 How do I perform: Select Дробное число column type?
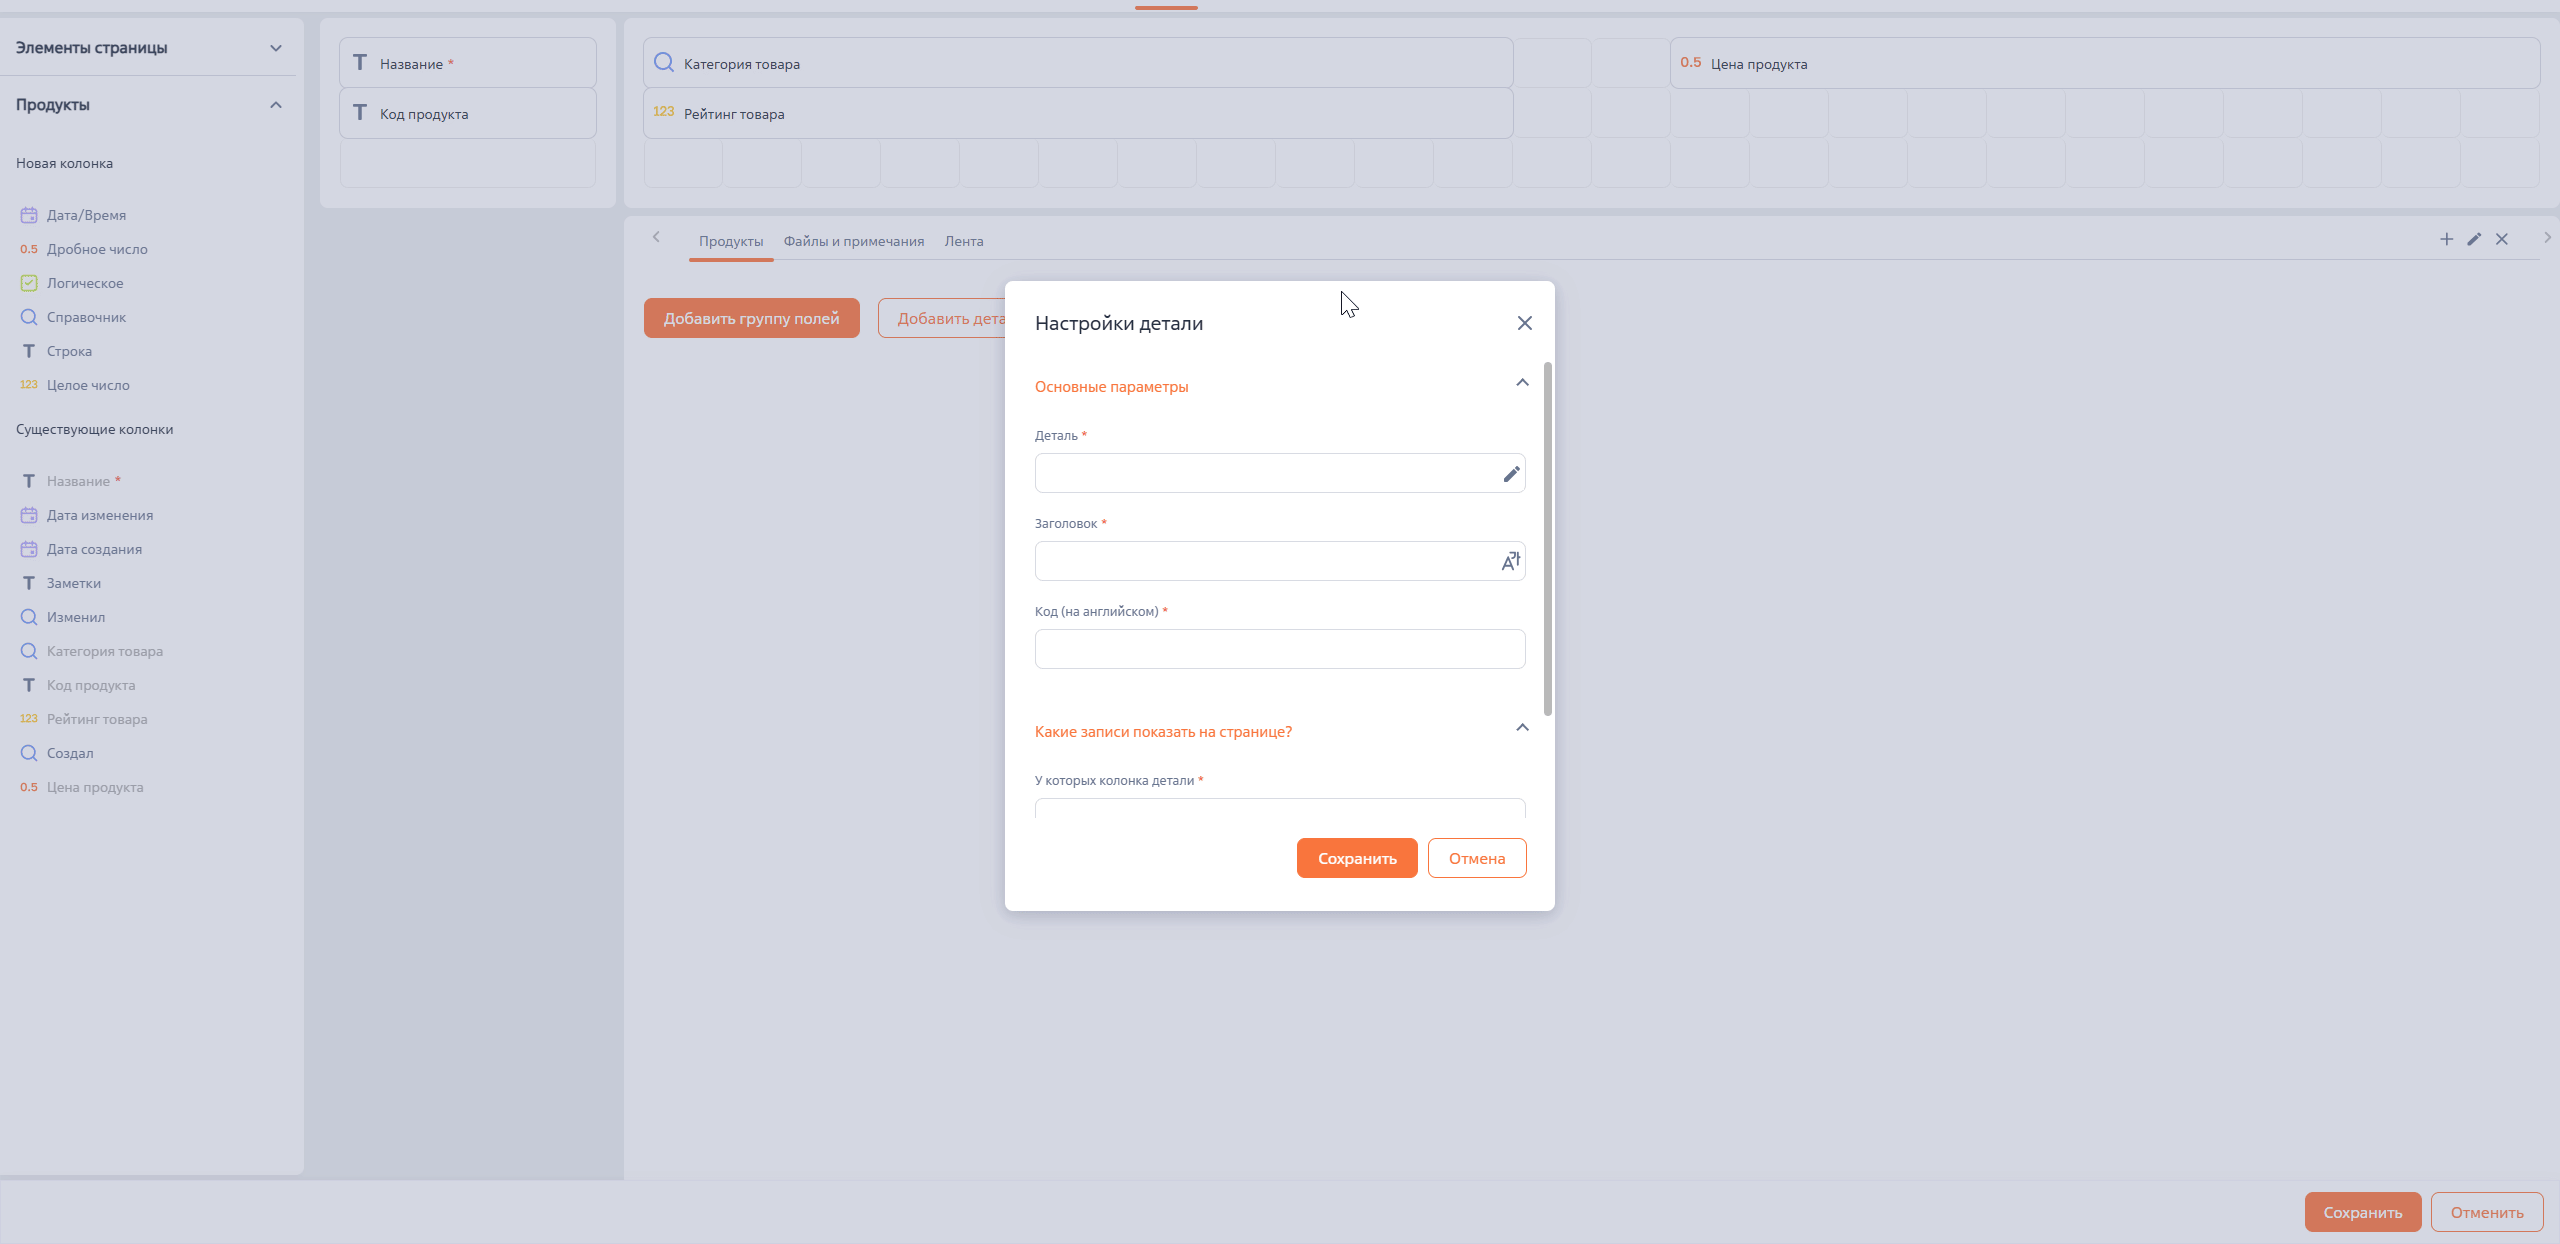[x=96, y=249]
